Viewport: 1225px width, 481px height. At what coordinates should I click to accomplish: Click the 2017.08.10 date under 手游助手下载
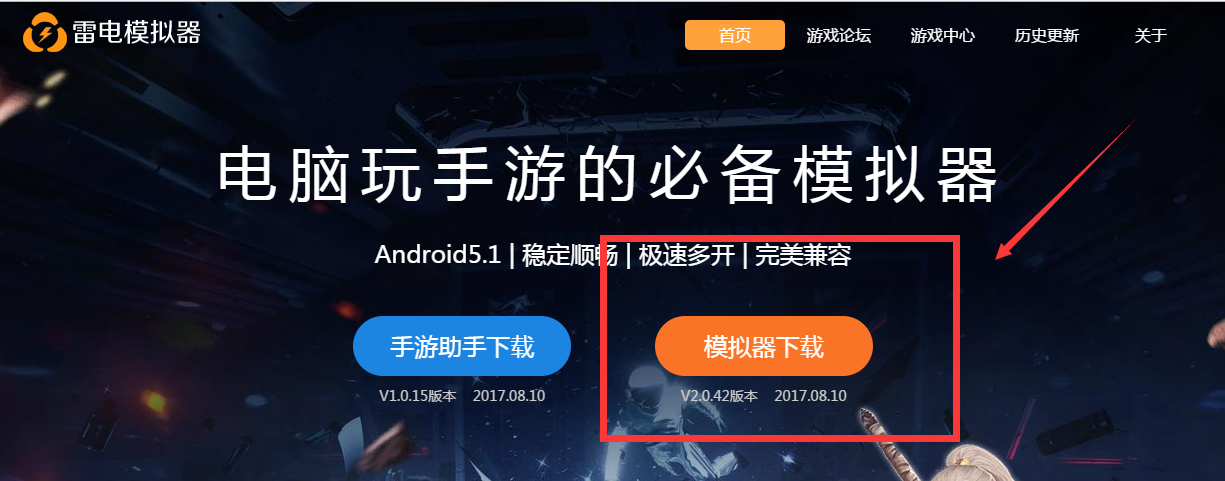coord(509,396)
